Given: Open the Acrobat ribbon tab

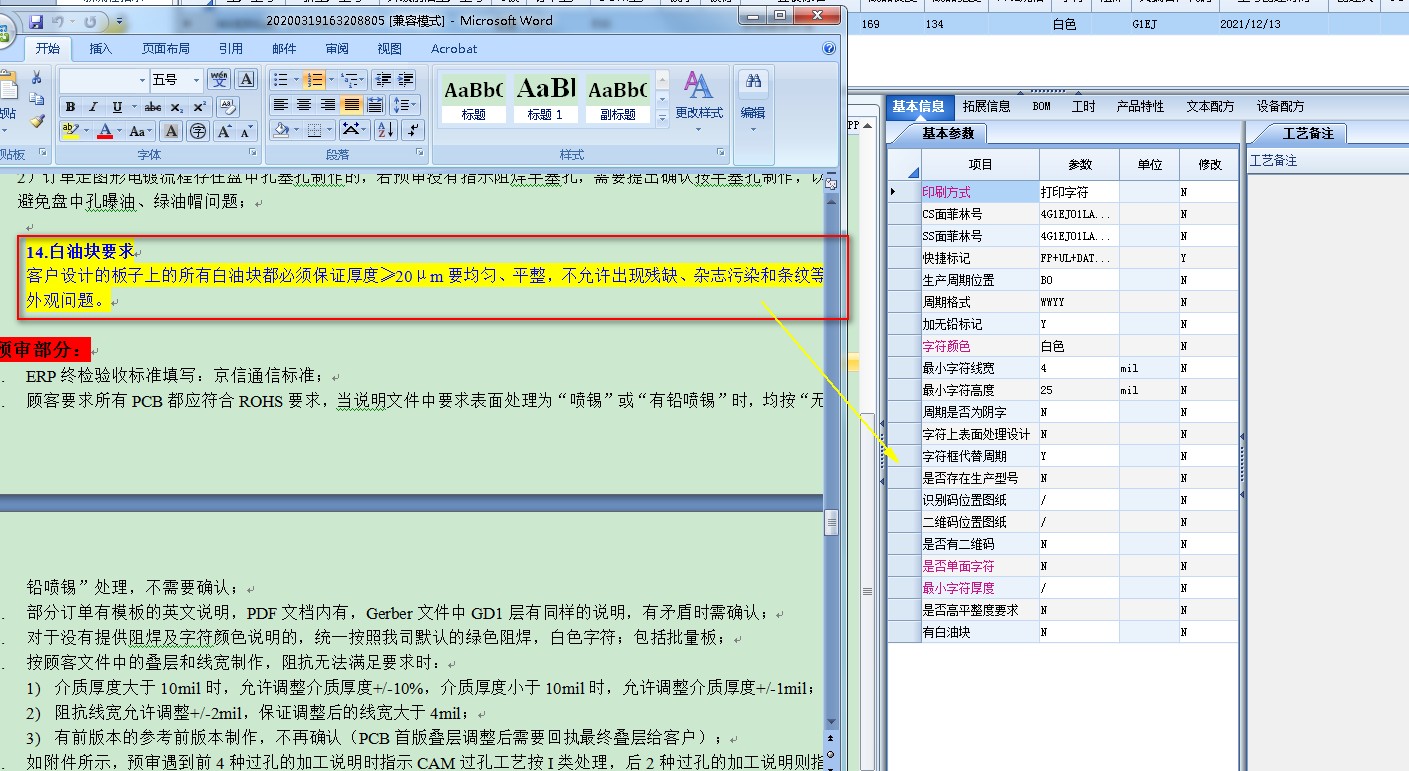Looking at the screenshot, I should pyautogui.click(x=454, y=48).
